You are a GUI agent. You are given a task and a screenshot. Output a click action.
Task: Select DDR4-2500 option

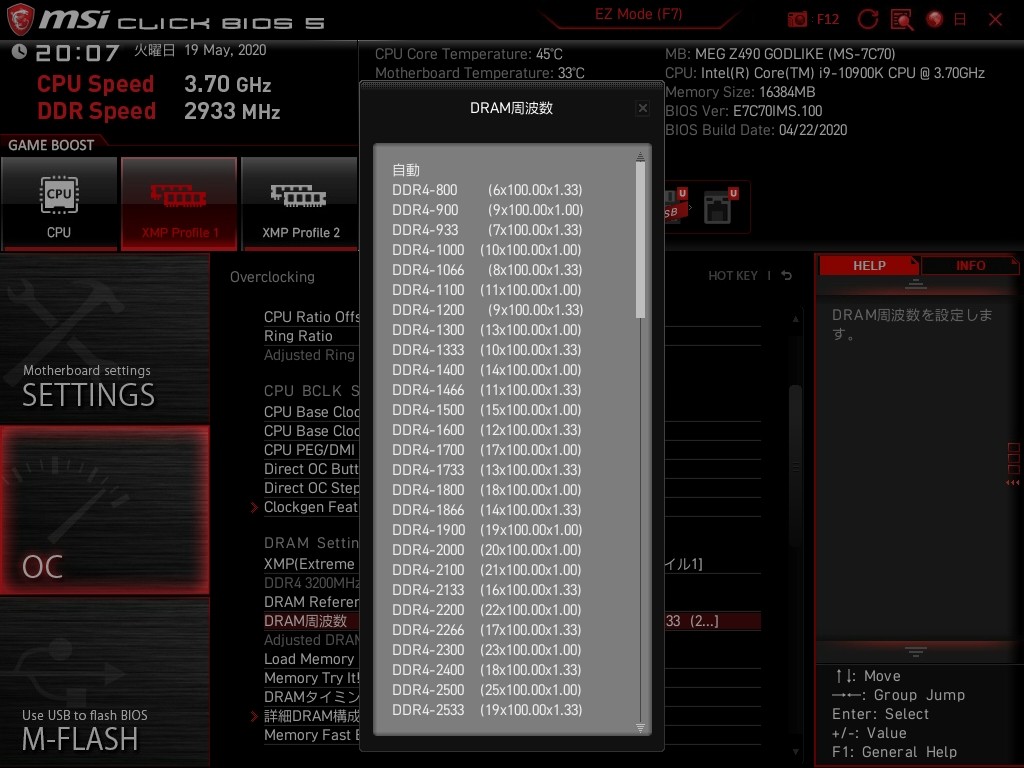(487, 690)
